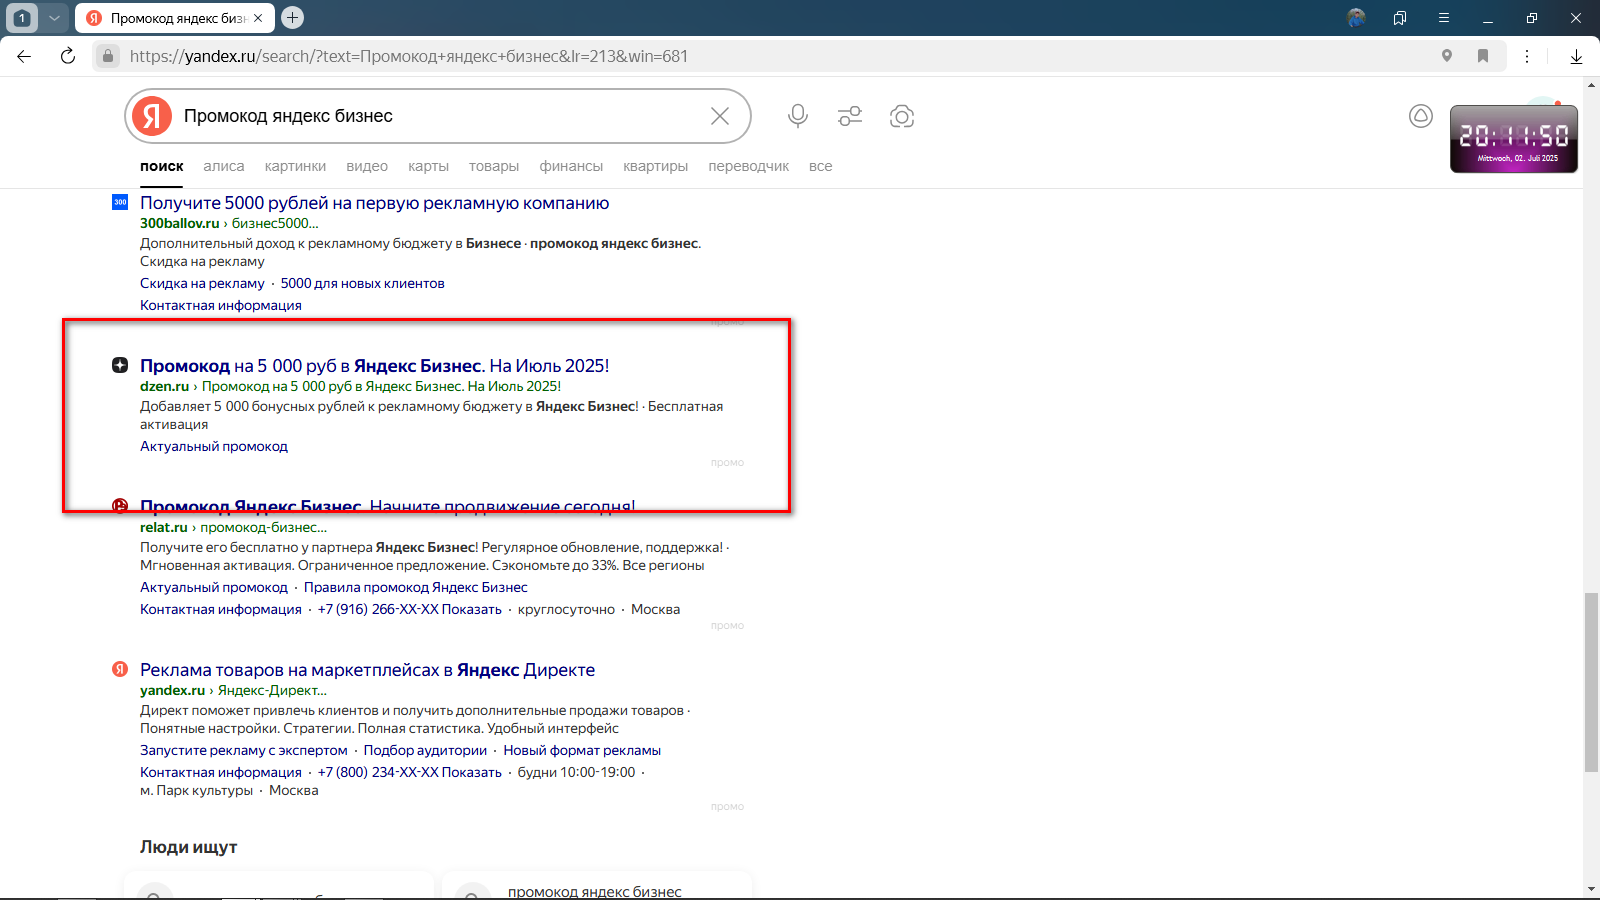Click the browser address bar URL
Viewport: 1600px width, 900px height.
(409, 56)
